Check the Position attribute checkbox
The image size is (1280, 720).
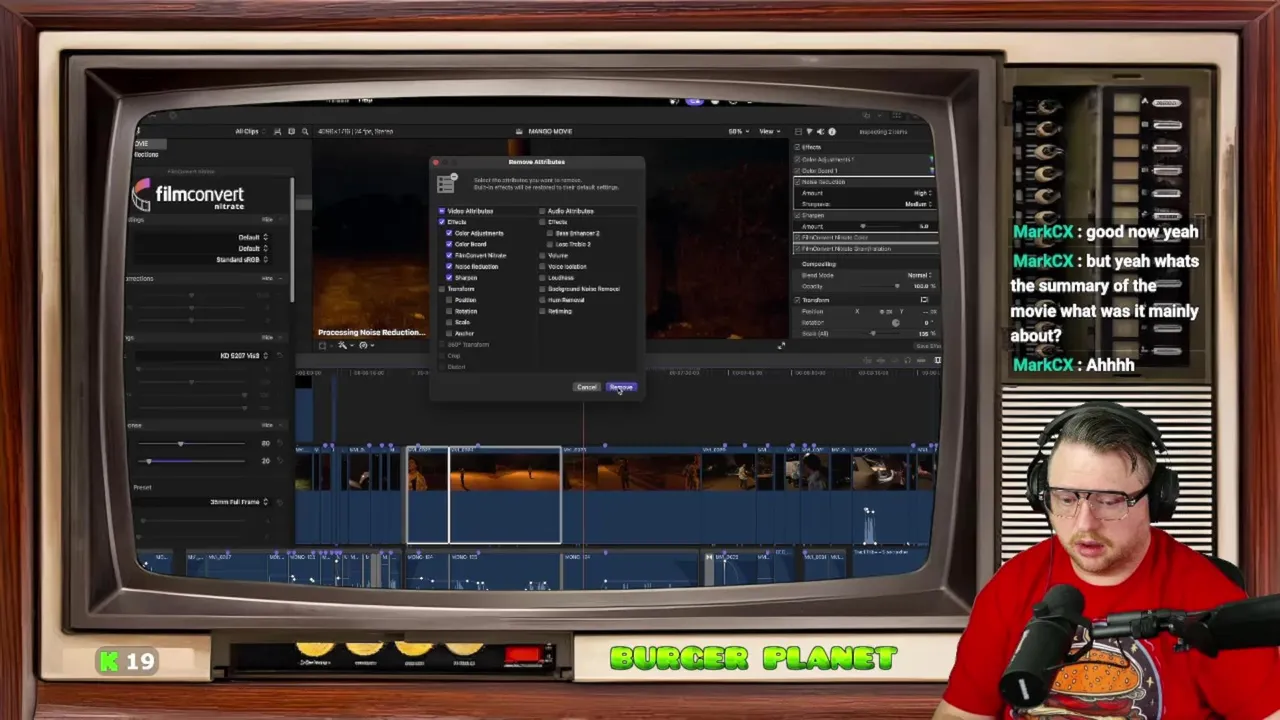450,300
